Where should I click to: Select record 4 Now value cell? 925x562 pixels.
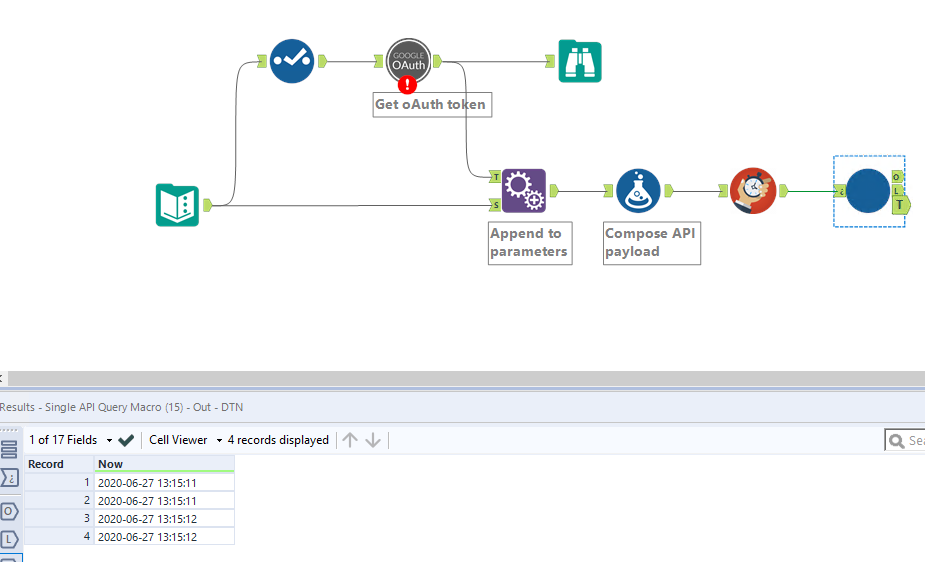pos(165,537)
